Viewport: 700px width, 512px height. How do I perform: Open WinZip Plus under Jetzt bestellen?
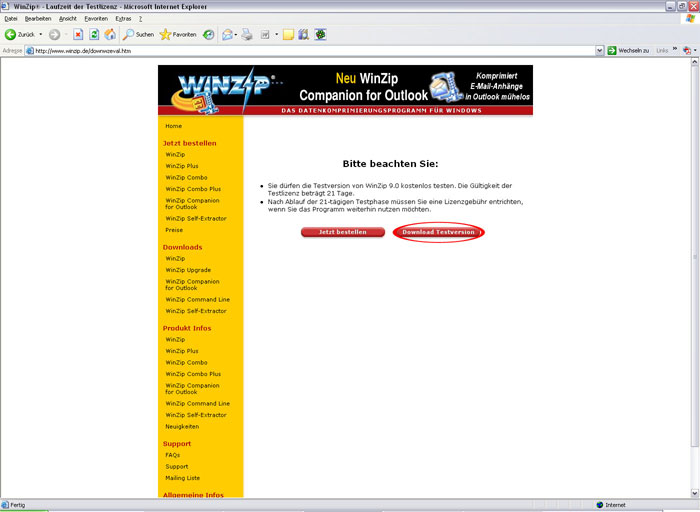pos(182,166)
